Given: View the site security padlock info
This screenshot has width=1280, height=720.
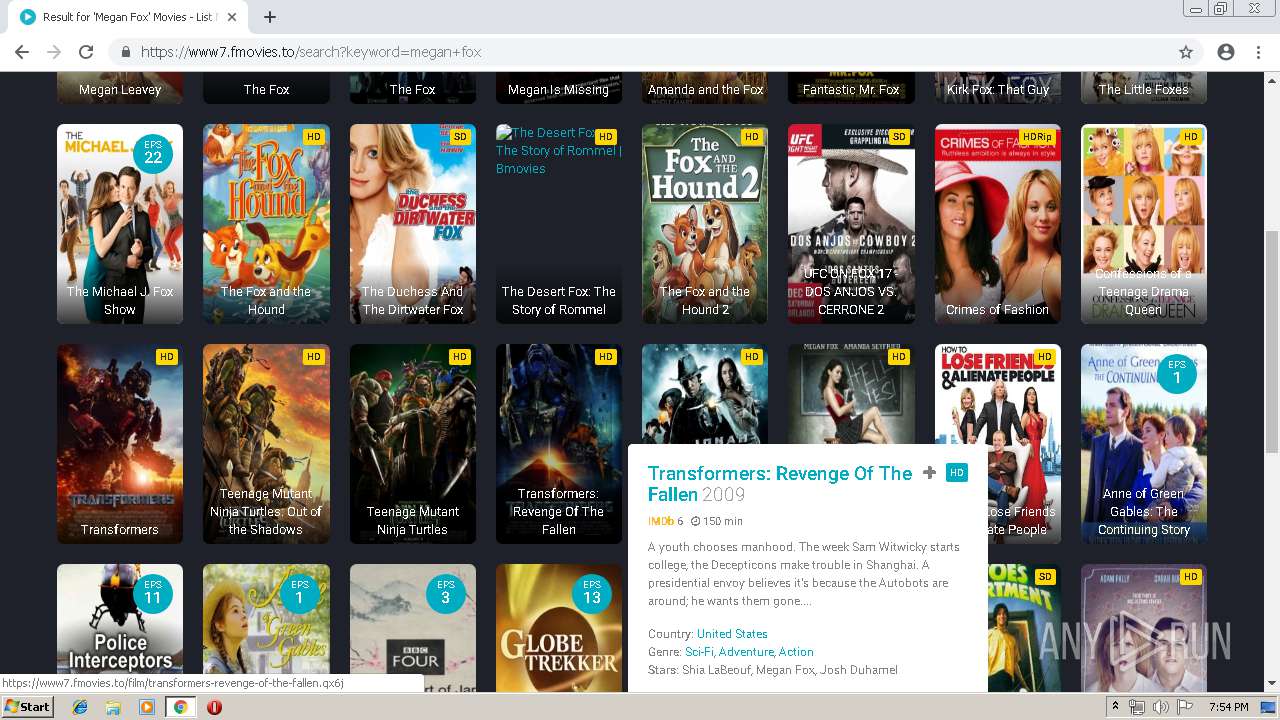Looking at the screenshot, I should click(x=125, y=52).
